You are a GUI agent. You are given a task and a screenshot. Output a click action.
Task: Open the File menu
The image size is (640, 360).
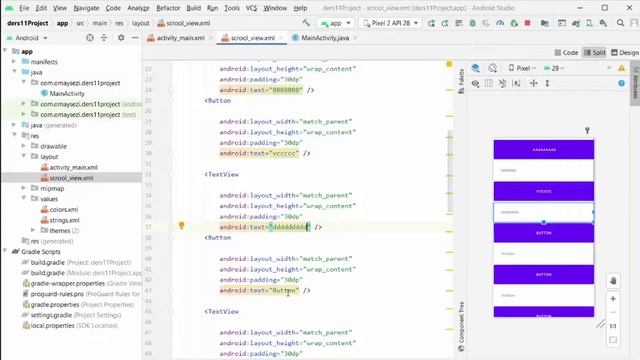click(x=24, y=8)
